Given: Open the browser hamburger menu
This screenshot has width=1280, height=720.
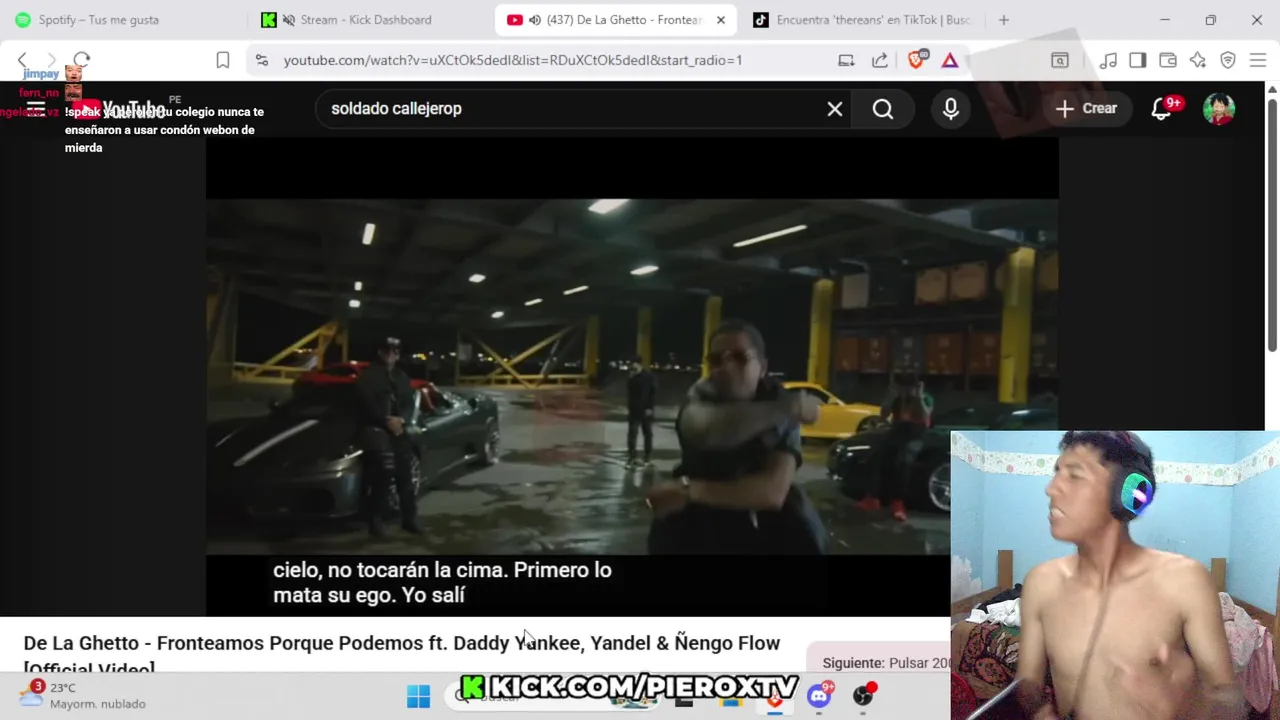Looking at the screenshot, I should pos(1258,60).
